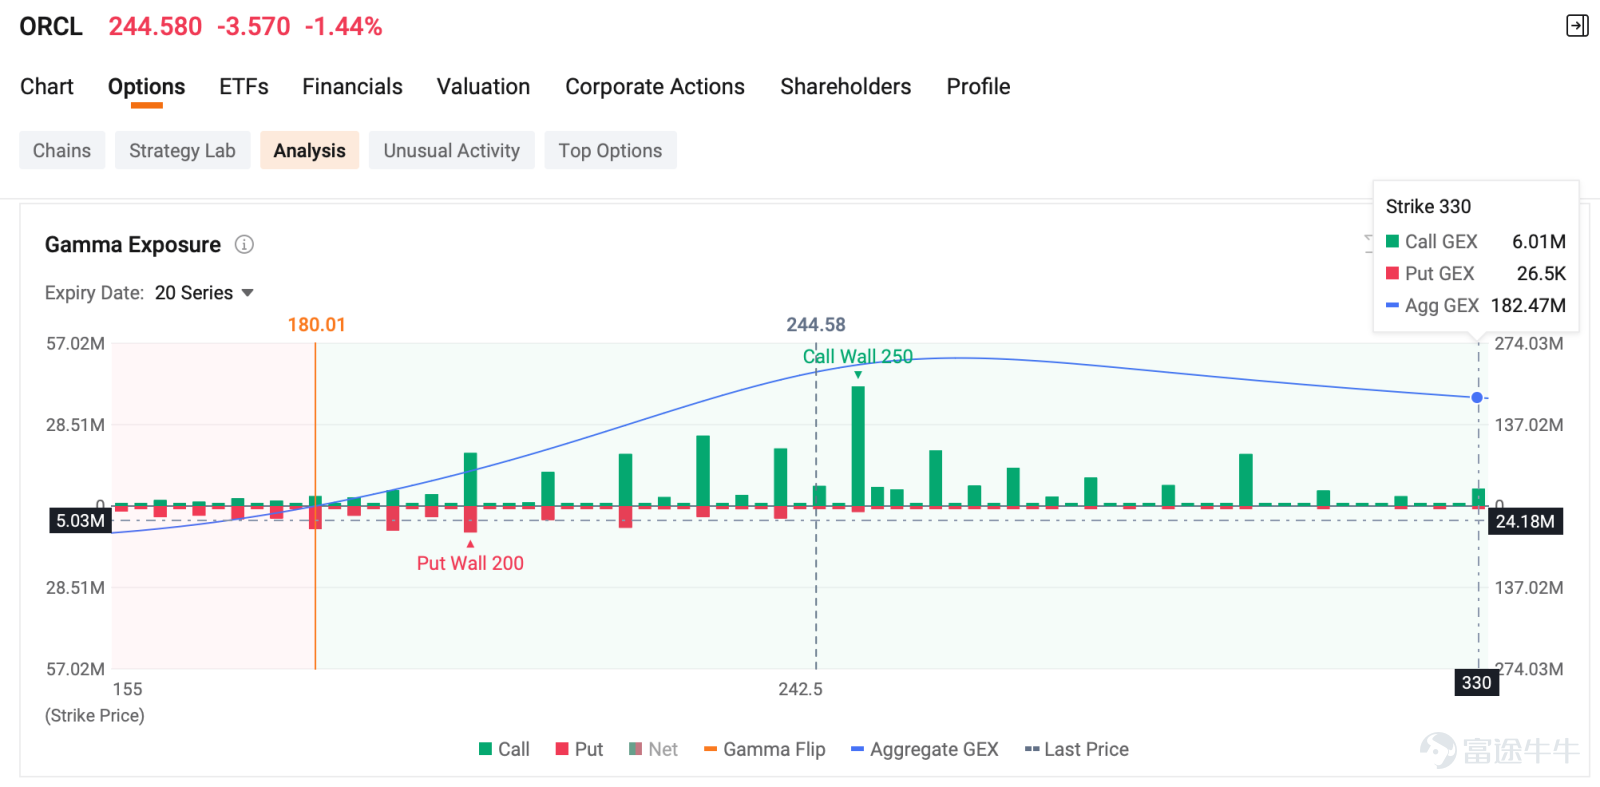Enable the Net series in legend
The image size is (1600, 787).
tap(653, 749)
